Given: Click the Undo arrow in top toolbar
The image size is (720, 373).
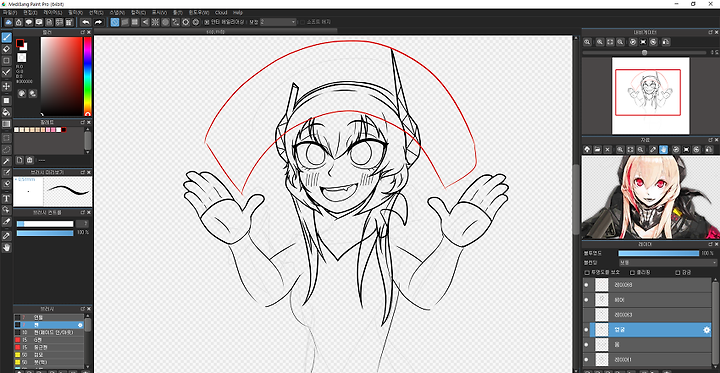Looking at the screenshot, I should coord(85,22).
